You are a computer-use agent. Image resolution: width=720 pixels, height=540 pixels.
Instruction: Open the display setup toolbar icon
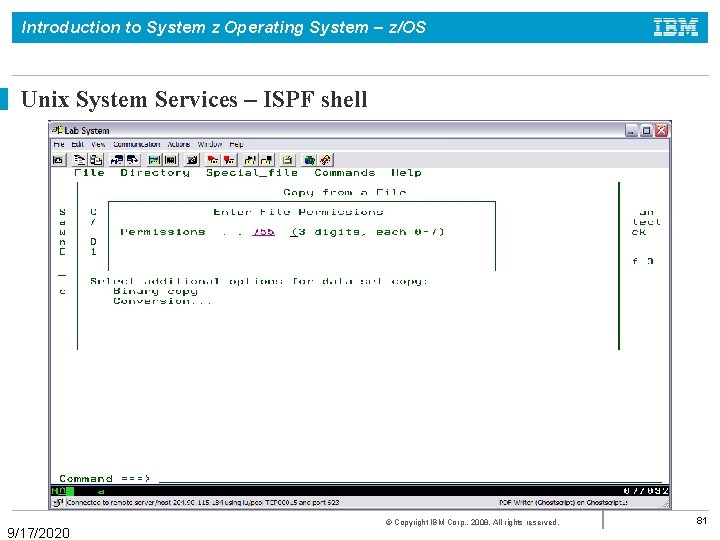pyautogui.click(x=155, y=160)
